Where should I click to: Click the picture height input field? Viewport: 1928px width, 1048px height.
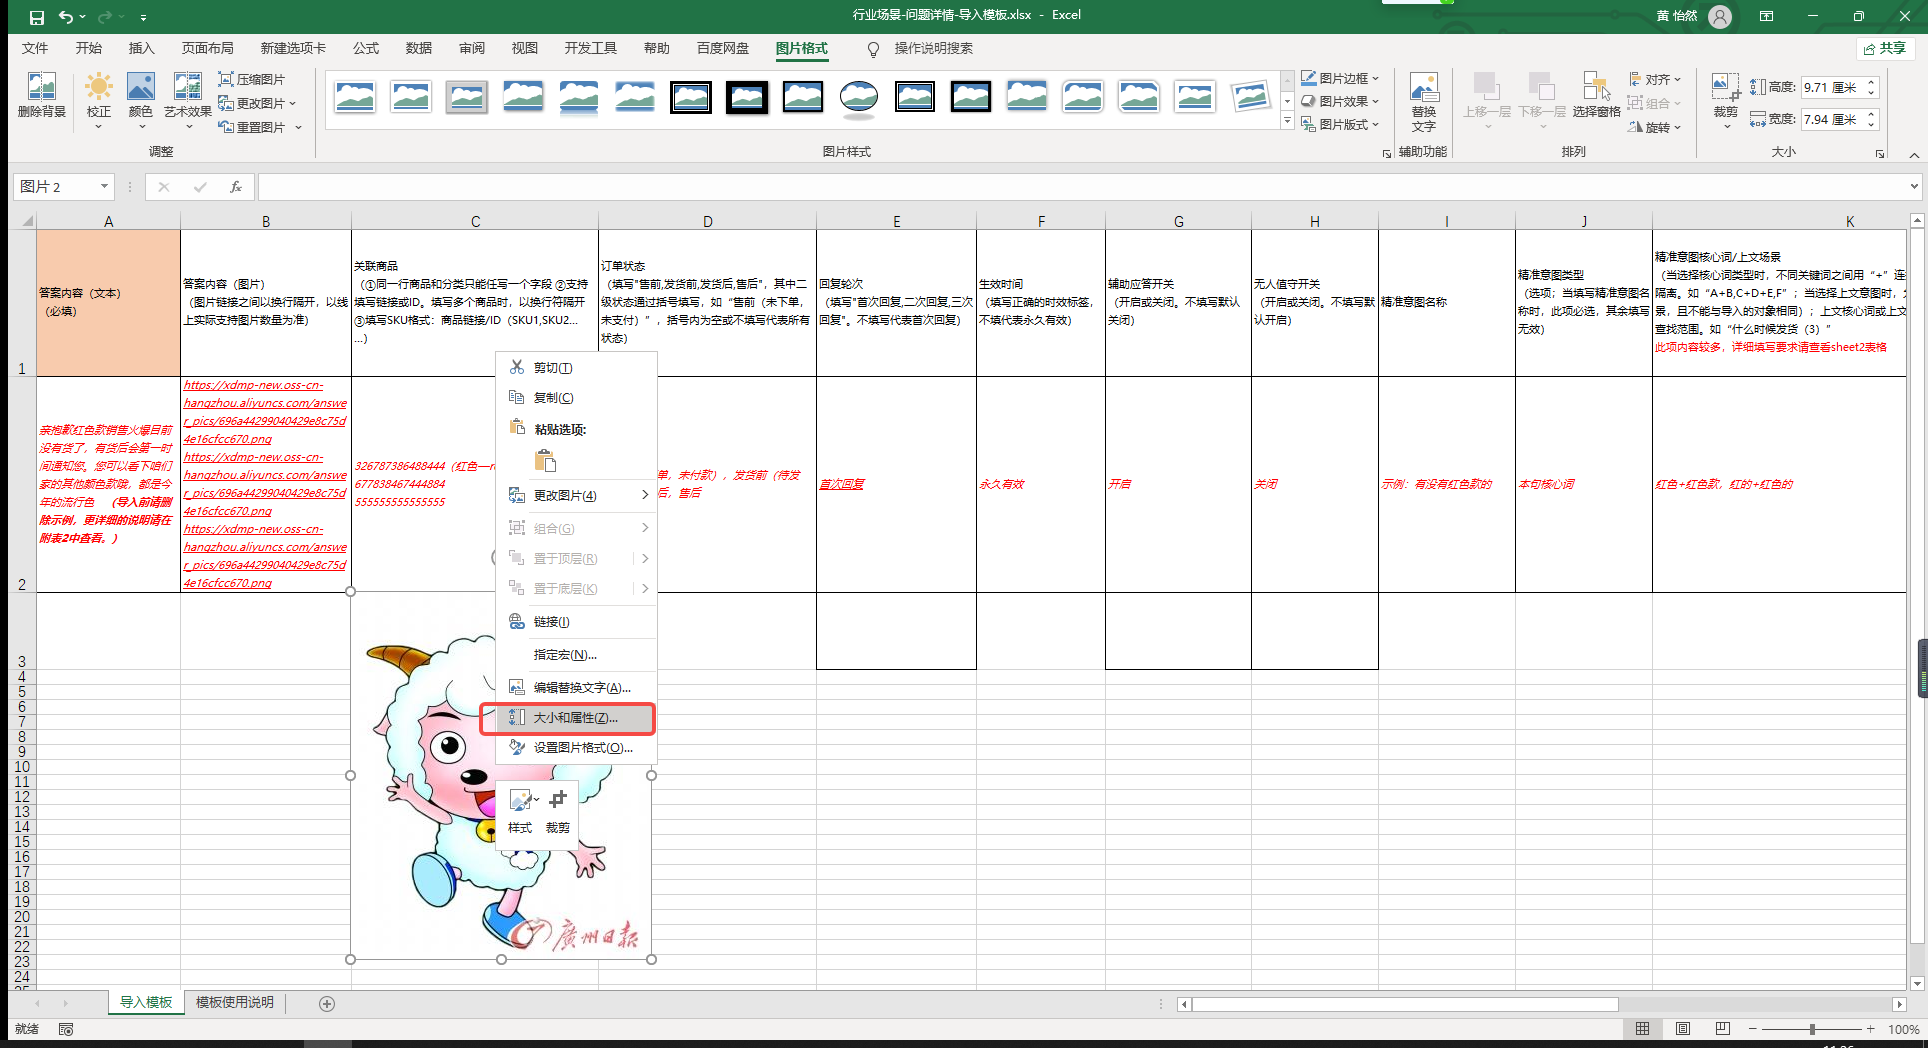click(x=1832, y=88)
